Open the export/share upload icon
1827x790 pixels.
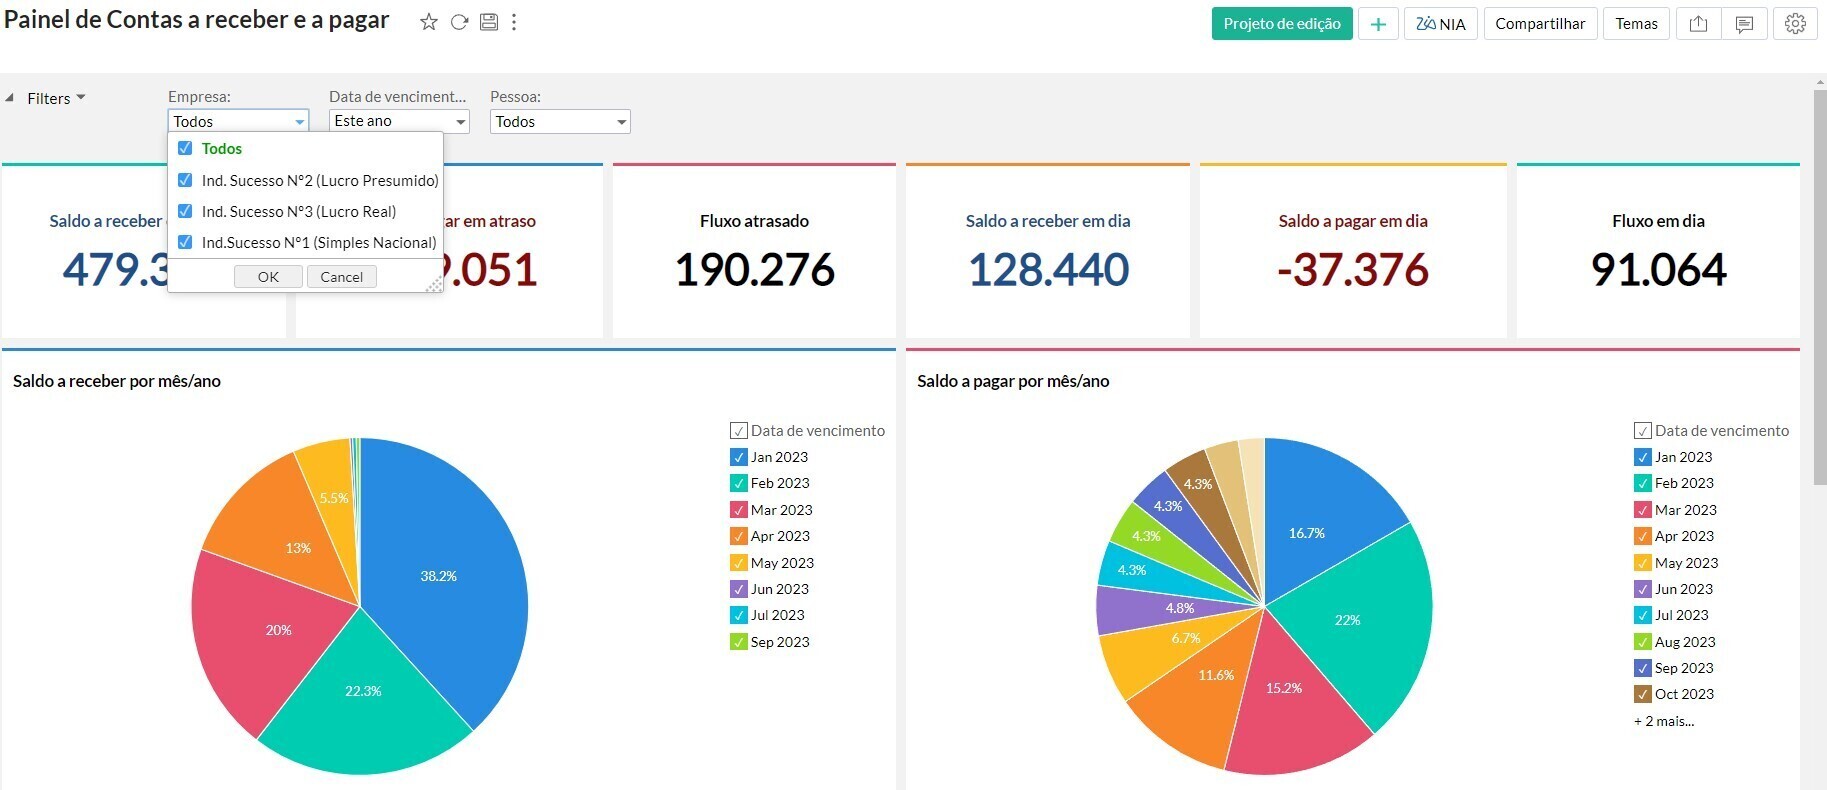1698,24
